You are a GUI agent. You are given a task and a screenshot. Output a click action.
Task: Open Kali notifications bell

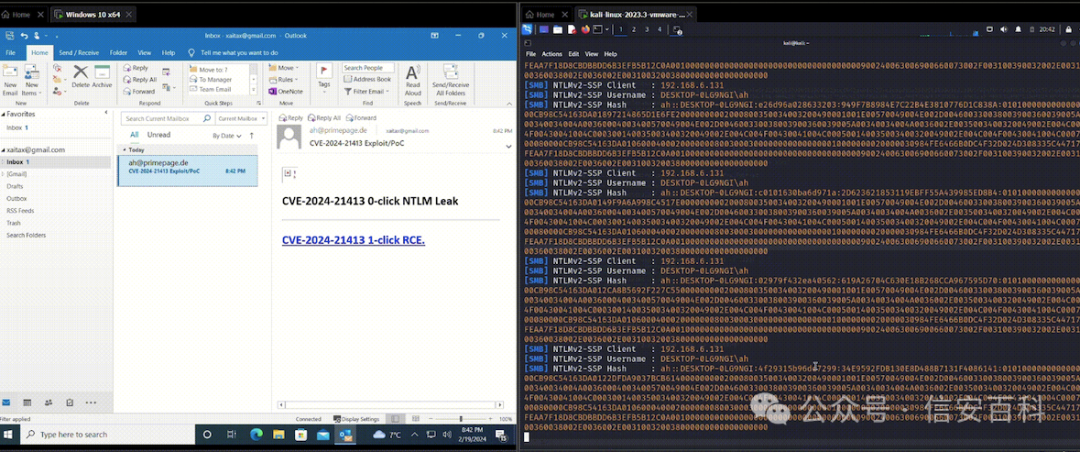point(1017,30)
